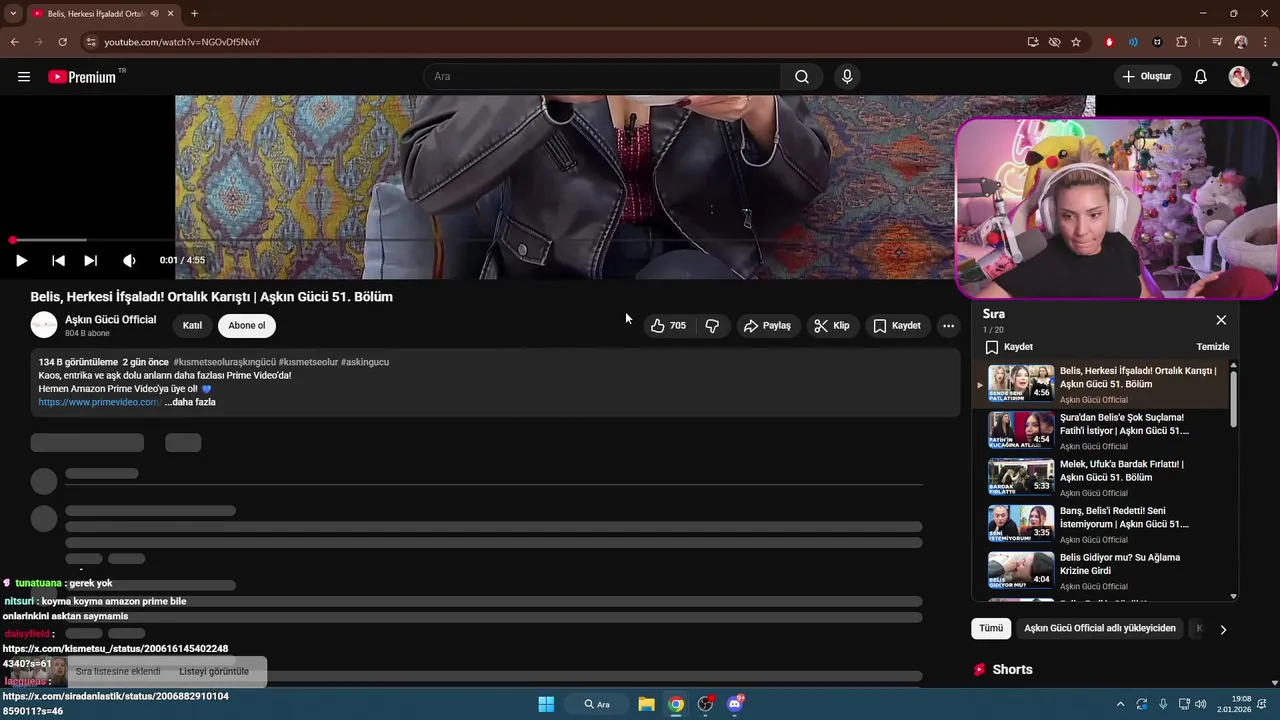Share the video via Paylaş
This screenshot has height=720, width=1280.
767,326
